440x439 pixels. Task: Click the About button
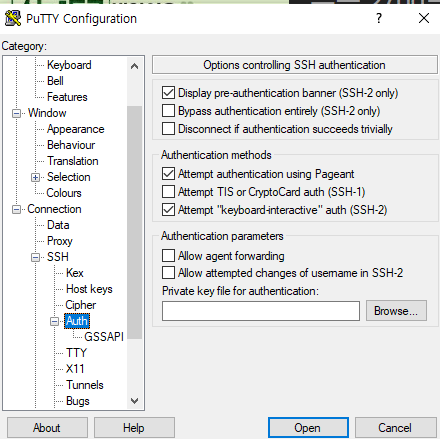pyautogui.click(x=47, y=428)
